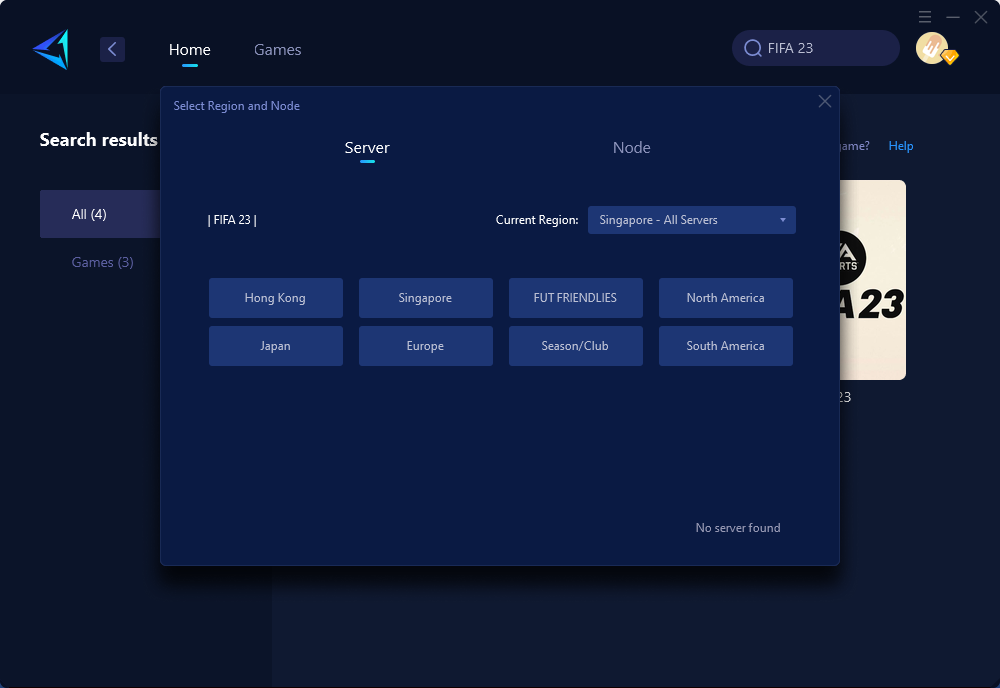This screenshot has height=688, width=1000.
Task: Select the All (4) results filter
Action: [100, 214]
